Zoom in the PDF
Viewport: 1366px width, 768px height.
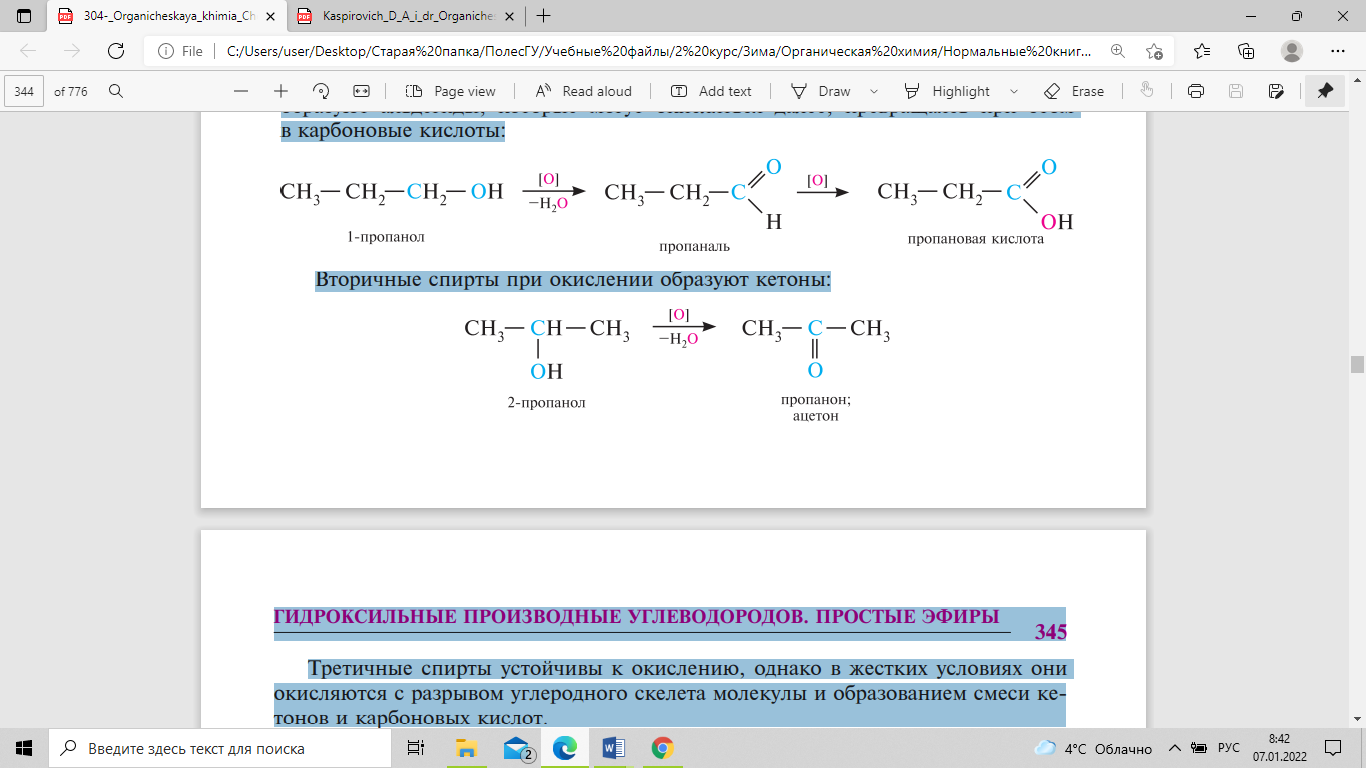(x=281, y=91)
